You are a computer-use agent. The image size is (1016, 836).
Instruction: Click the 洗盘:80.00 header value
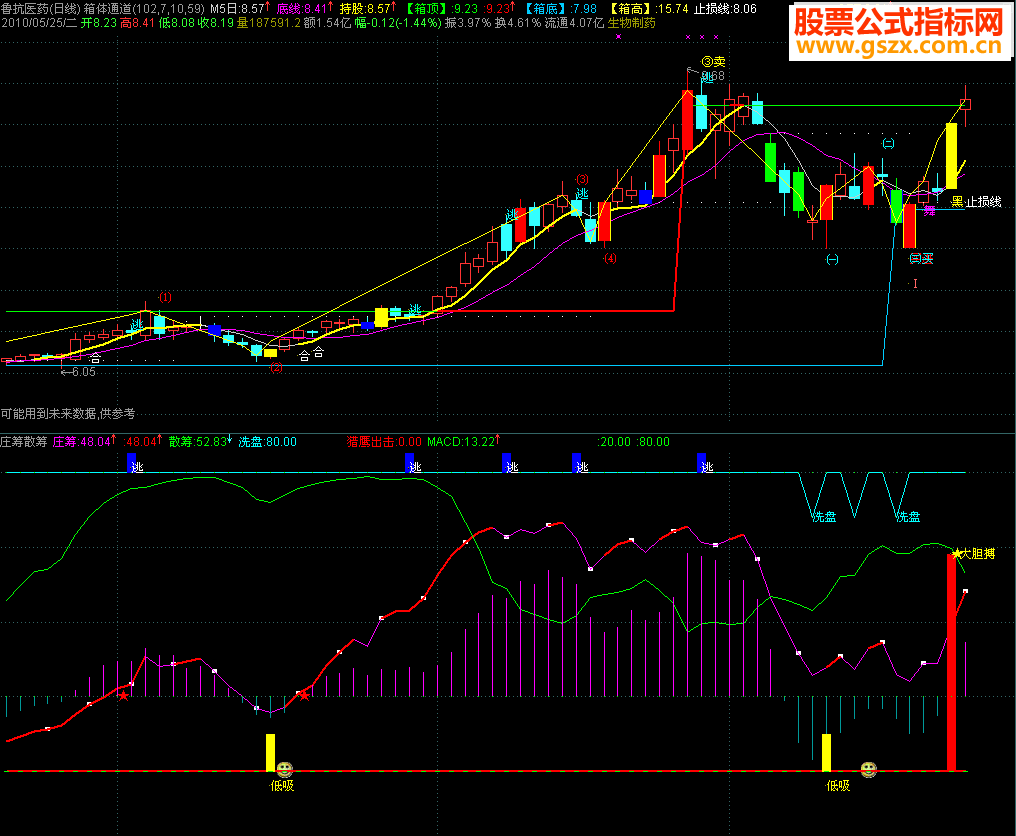(268, 441)
